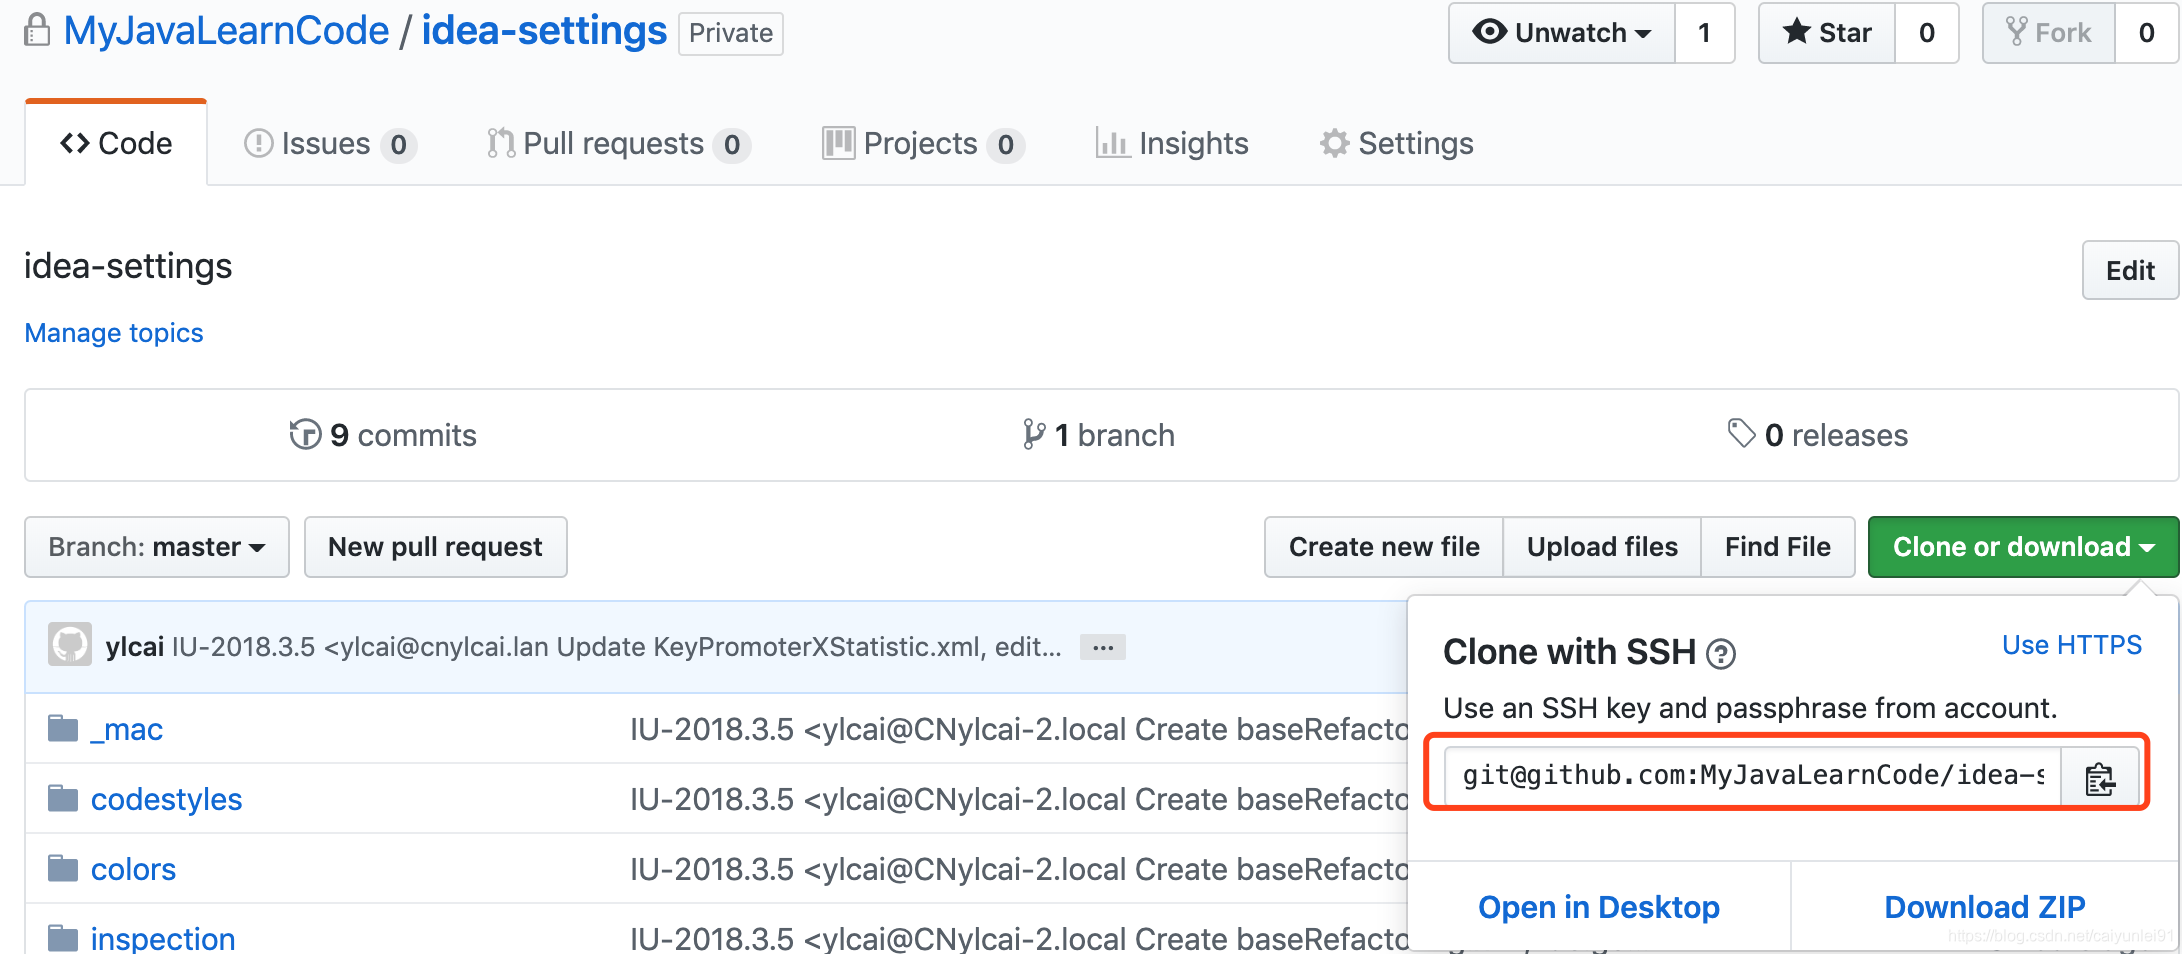Open the MyJavaLearnCode owner link

pyautogui.click(x=227, y=31)
